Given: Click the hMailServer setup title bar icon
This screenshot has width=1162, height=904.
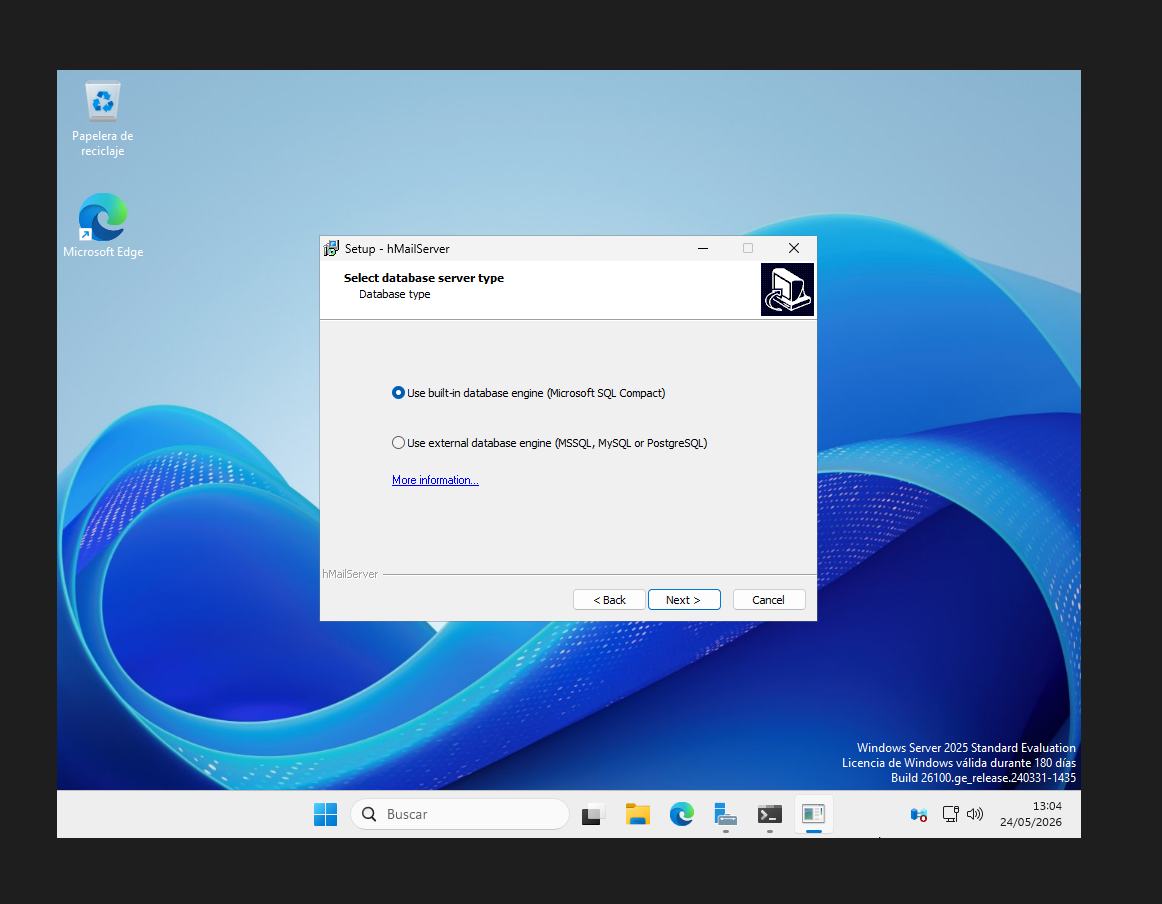Looking at the screenshot, I should click(331, 248).
